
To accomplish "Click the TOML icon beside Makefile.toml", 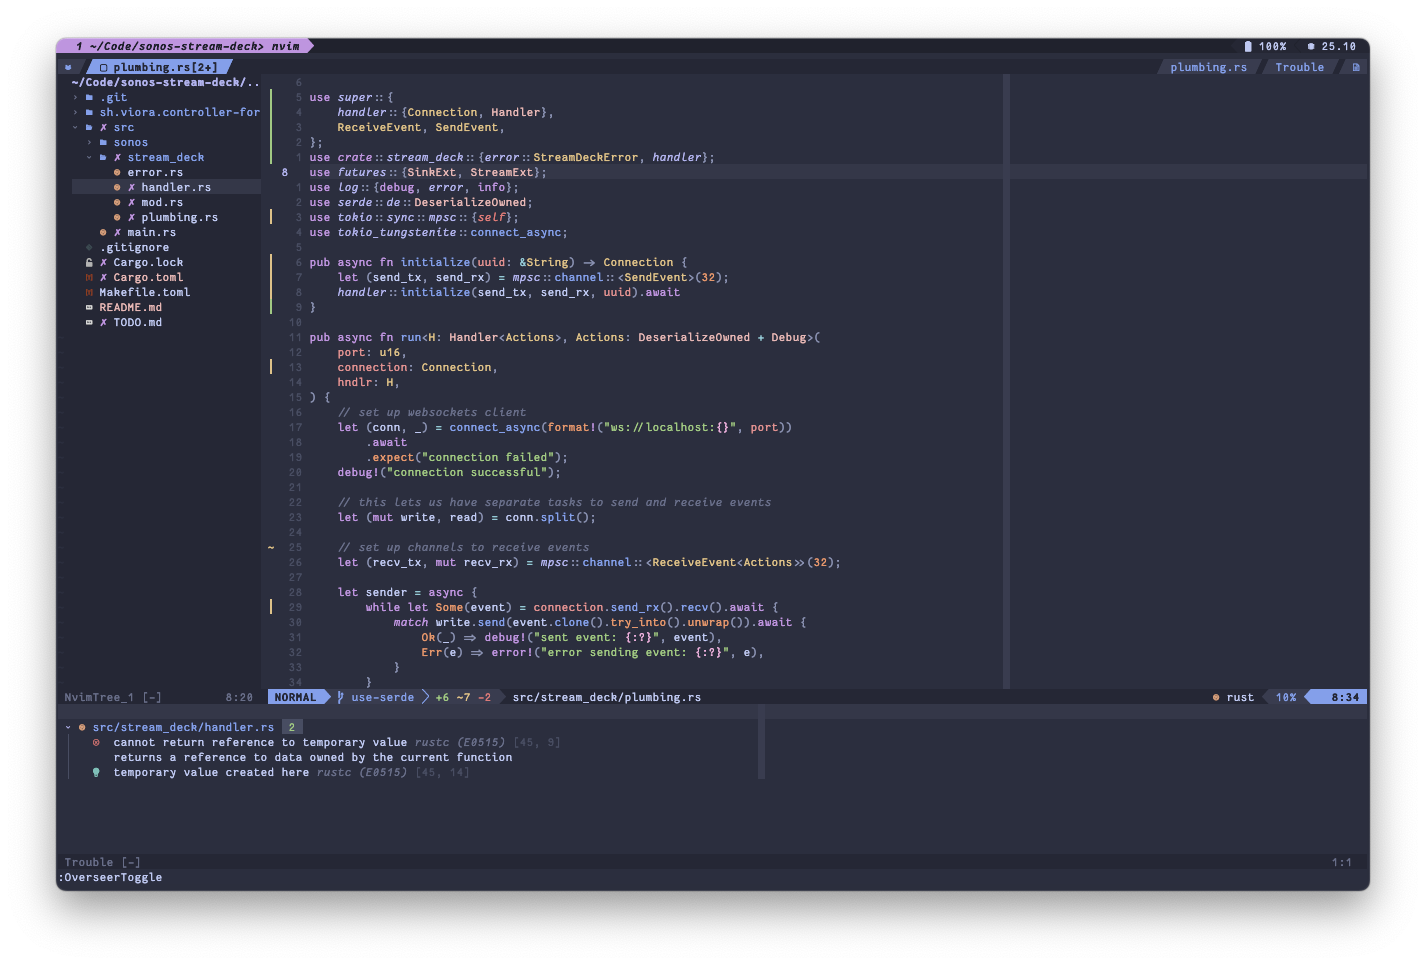I will coord(89,293).
